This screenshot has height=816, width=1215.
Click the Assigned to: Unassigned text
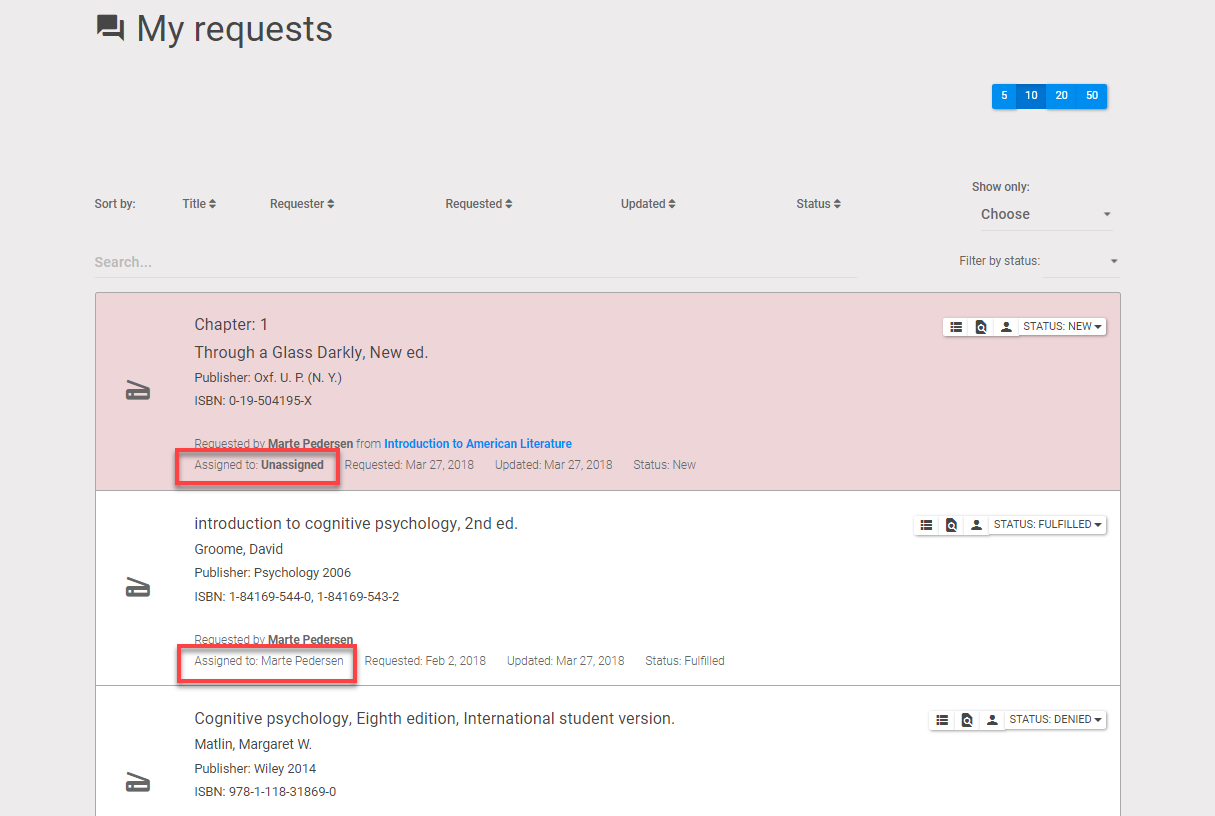coord(259,465)
